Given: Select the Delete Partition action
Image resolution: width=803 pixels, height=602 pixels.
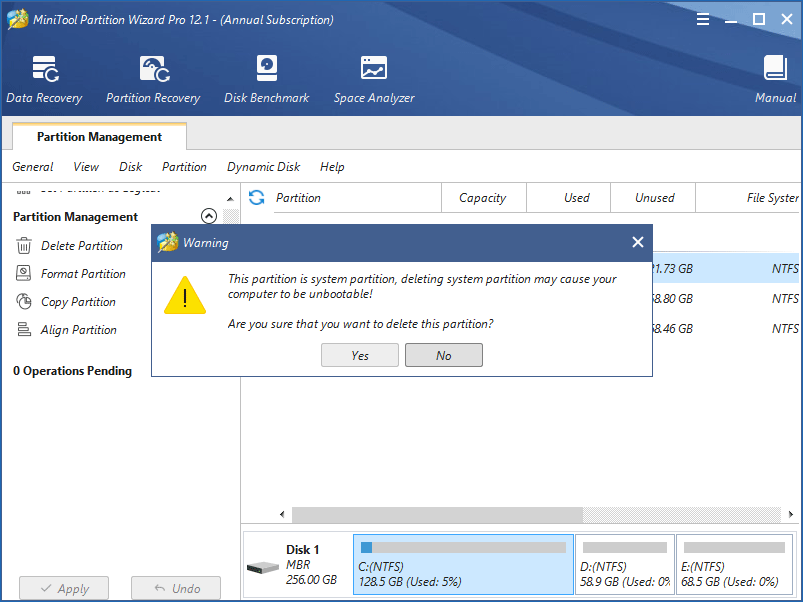Looking at the screenshot, I should [82, 246].
